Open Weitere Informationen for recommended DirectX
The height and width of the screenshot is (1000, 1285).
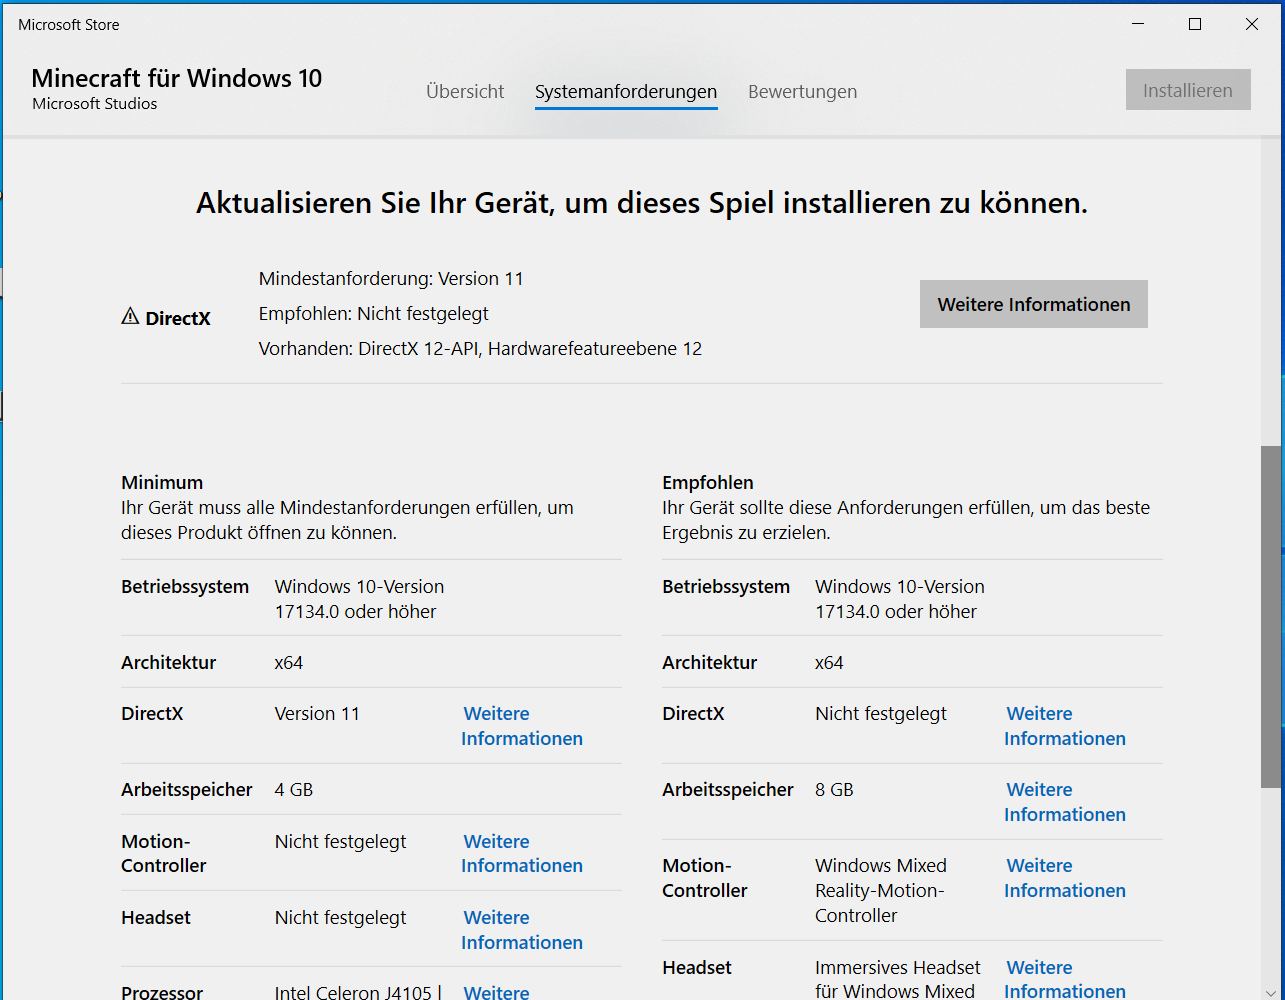[1065, 726]
